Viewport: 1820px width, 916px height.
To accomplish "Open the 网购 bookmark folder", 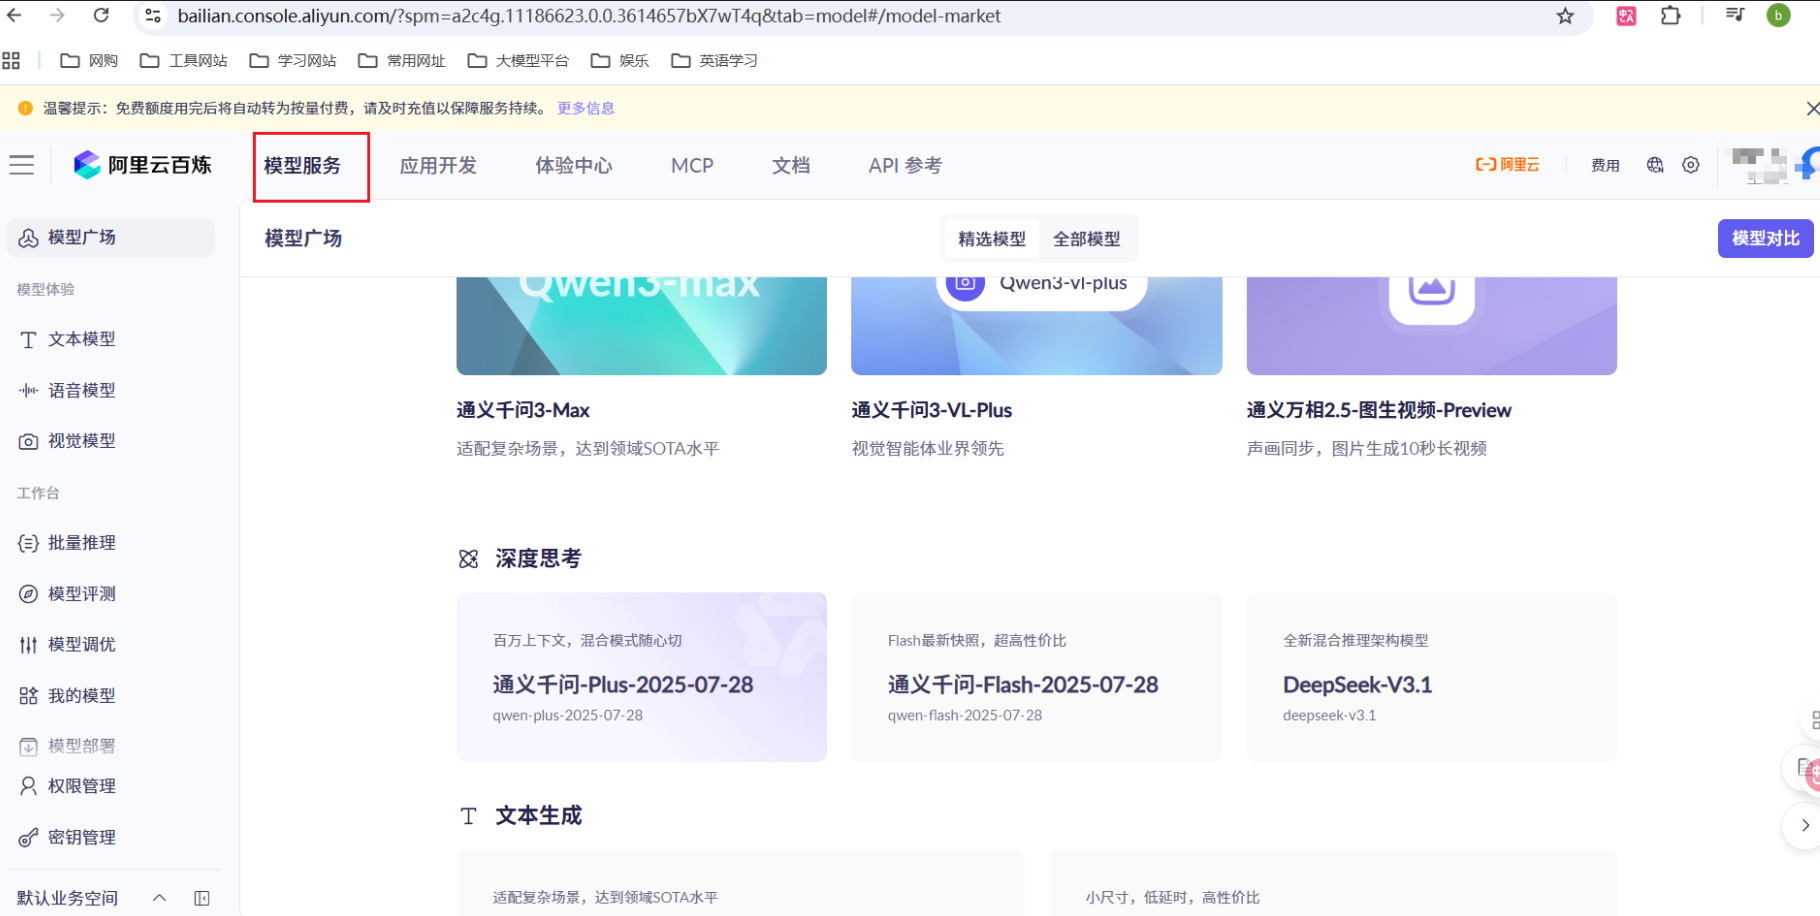I will click(x=89, y=61).
